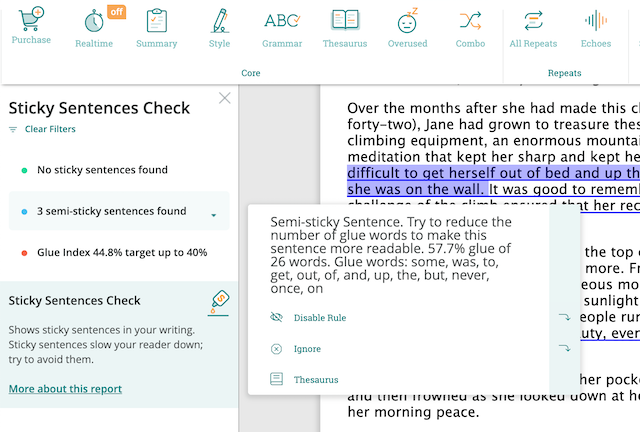This screenshot has width=640, height=432.
Task: Run the Overused words report
Action: point(407,20)
